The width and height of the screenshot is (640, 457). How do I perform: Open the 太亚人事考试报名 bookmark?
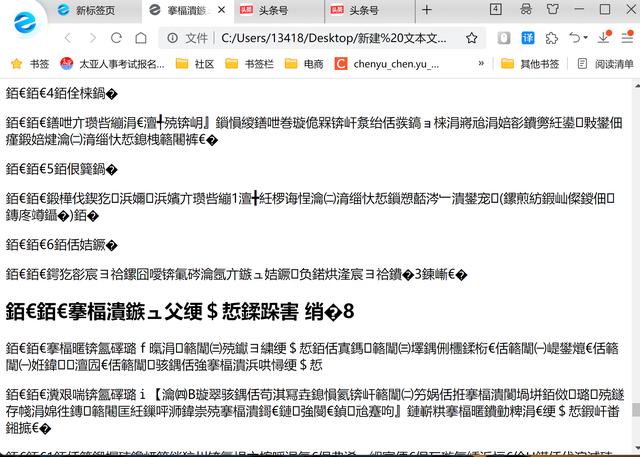point(112,64)
